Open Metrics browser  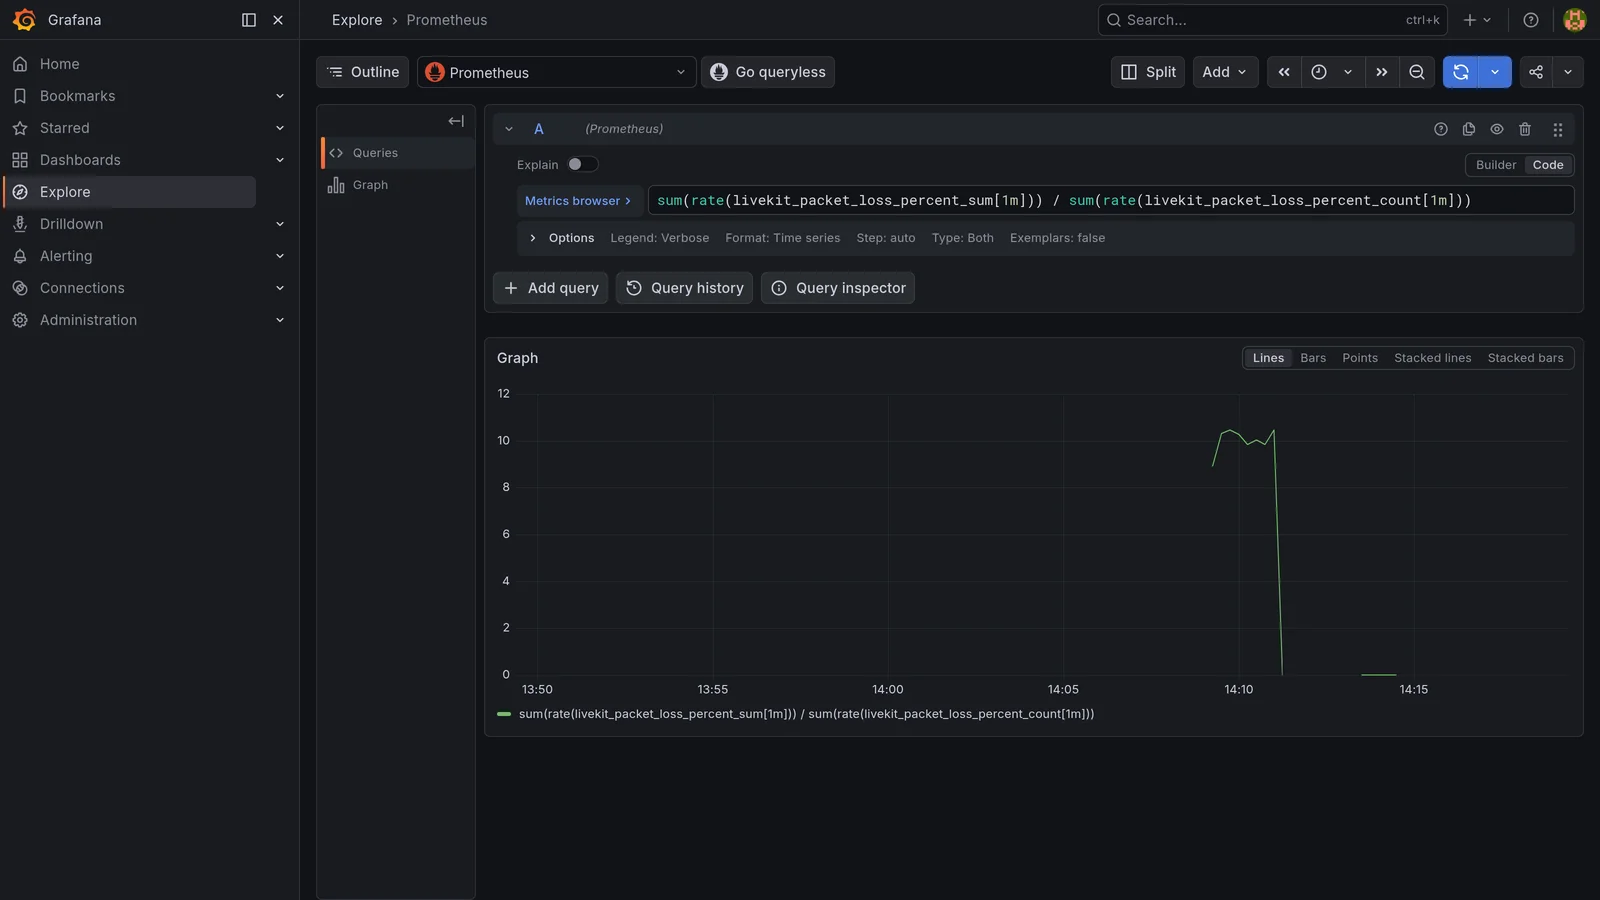(x=578, y=200)
